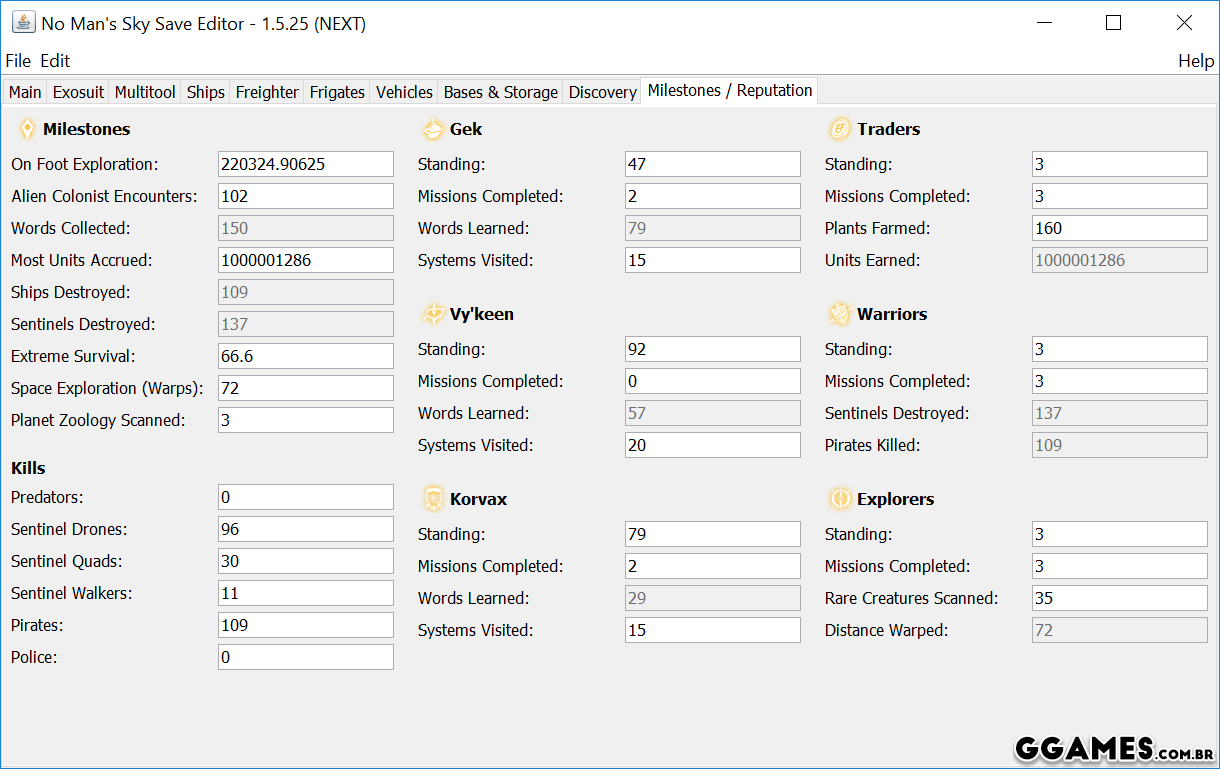Open the File menu

tap(18, 61)
